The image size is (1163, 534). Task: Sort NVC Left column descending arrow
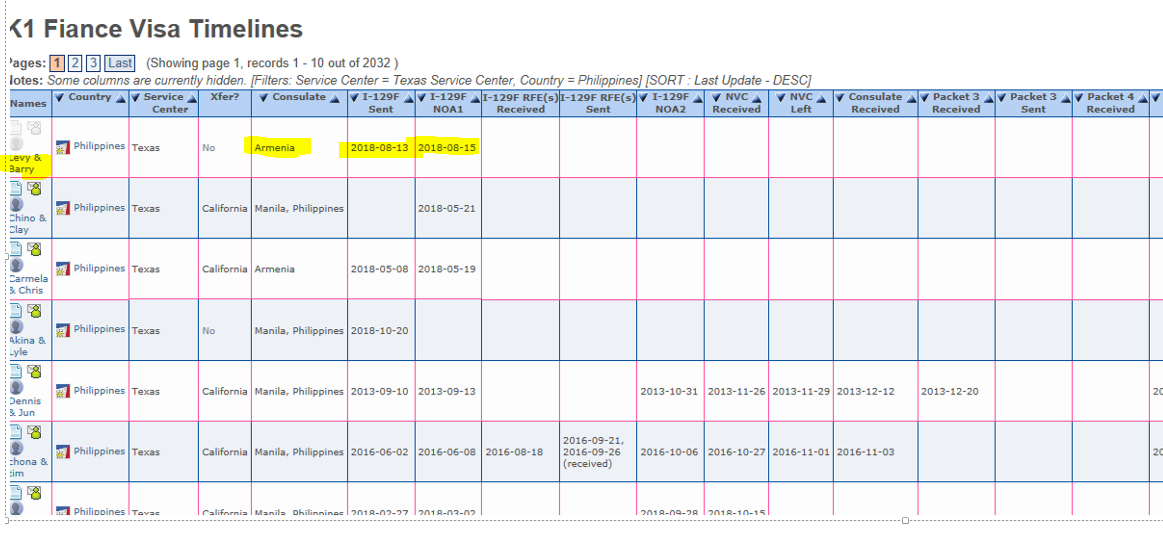[780, 97]
